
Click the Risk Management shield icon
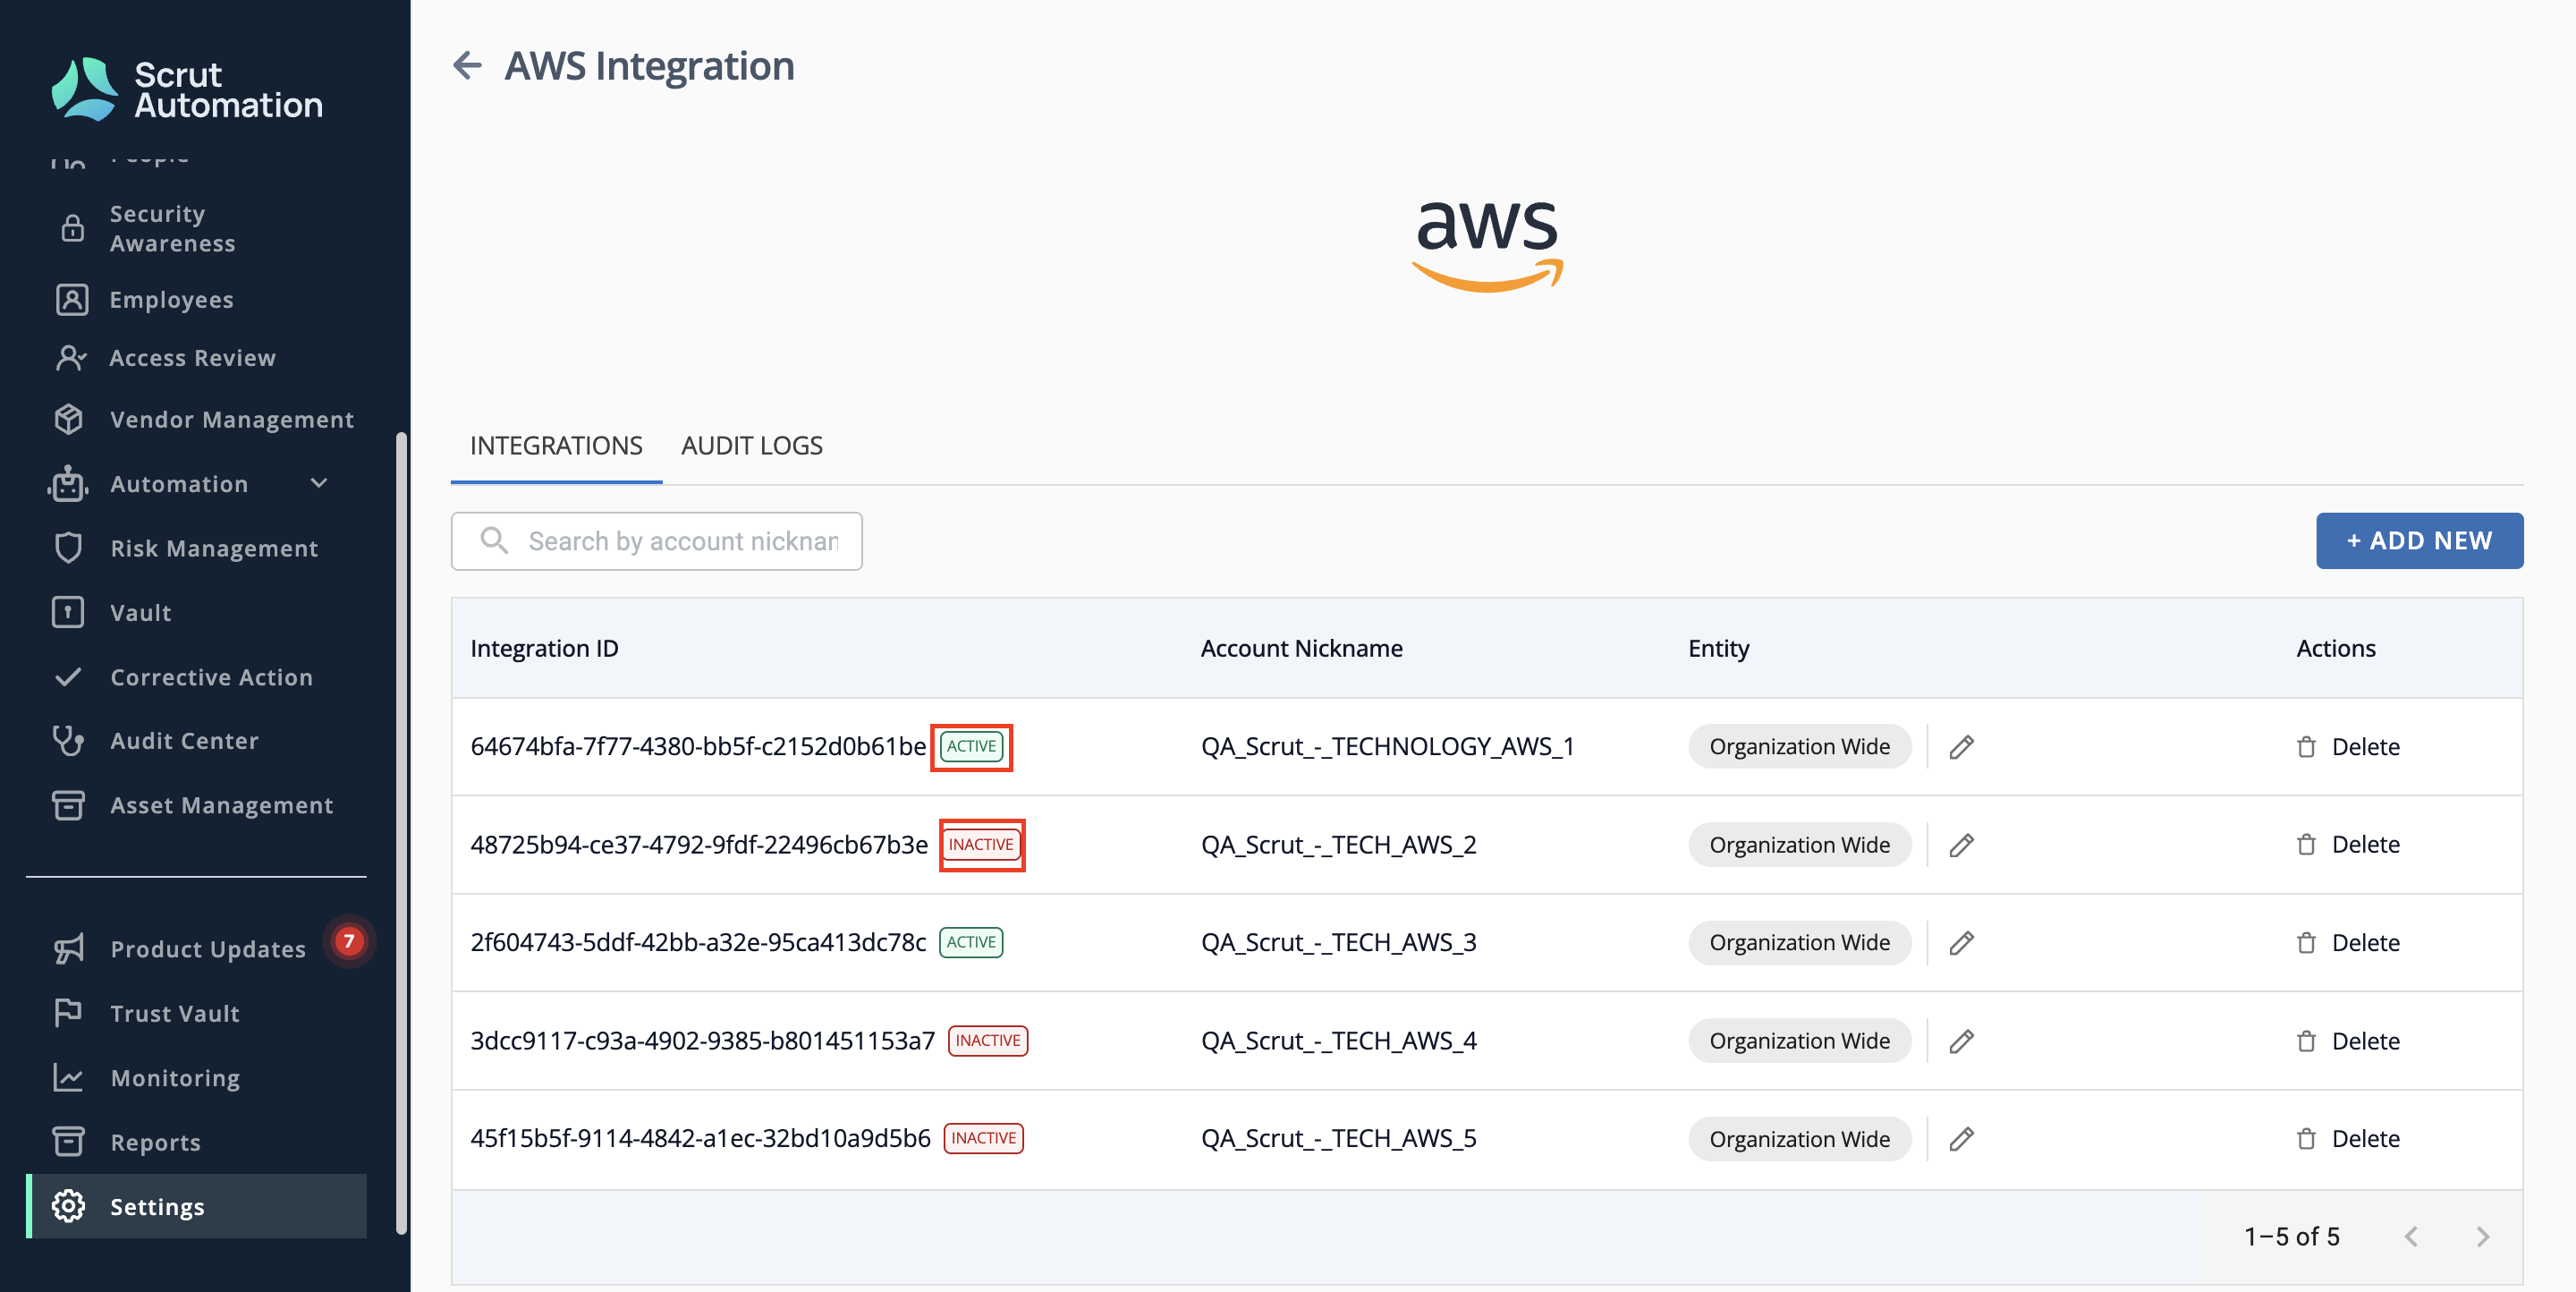(x=68, y=548)
